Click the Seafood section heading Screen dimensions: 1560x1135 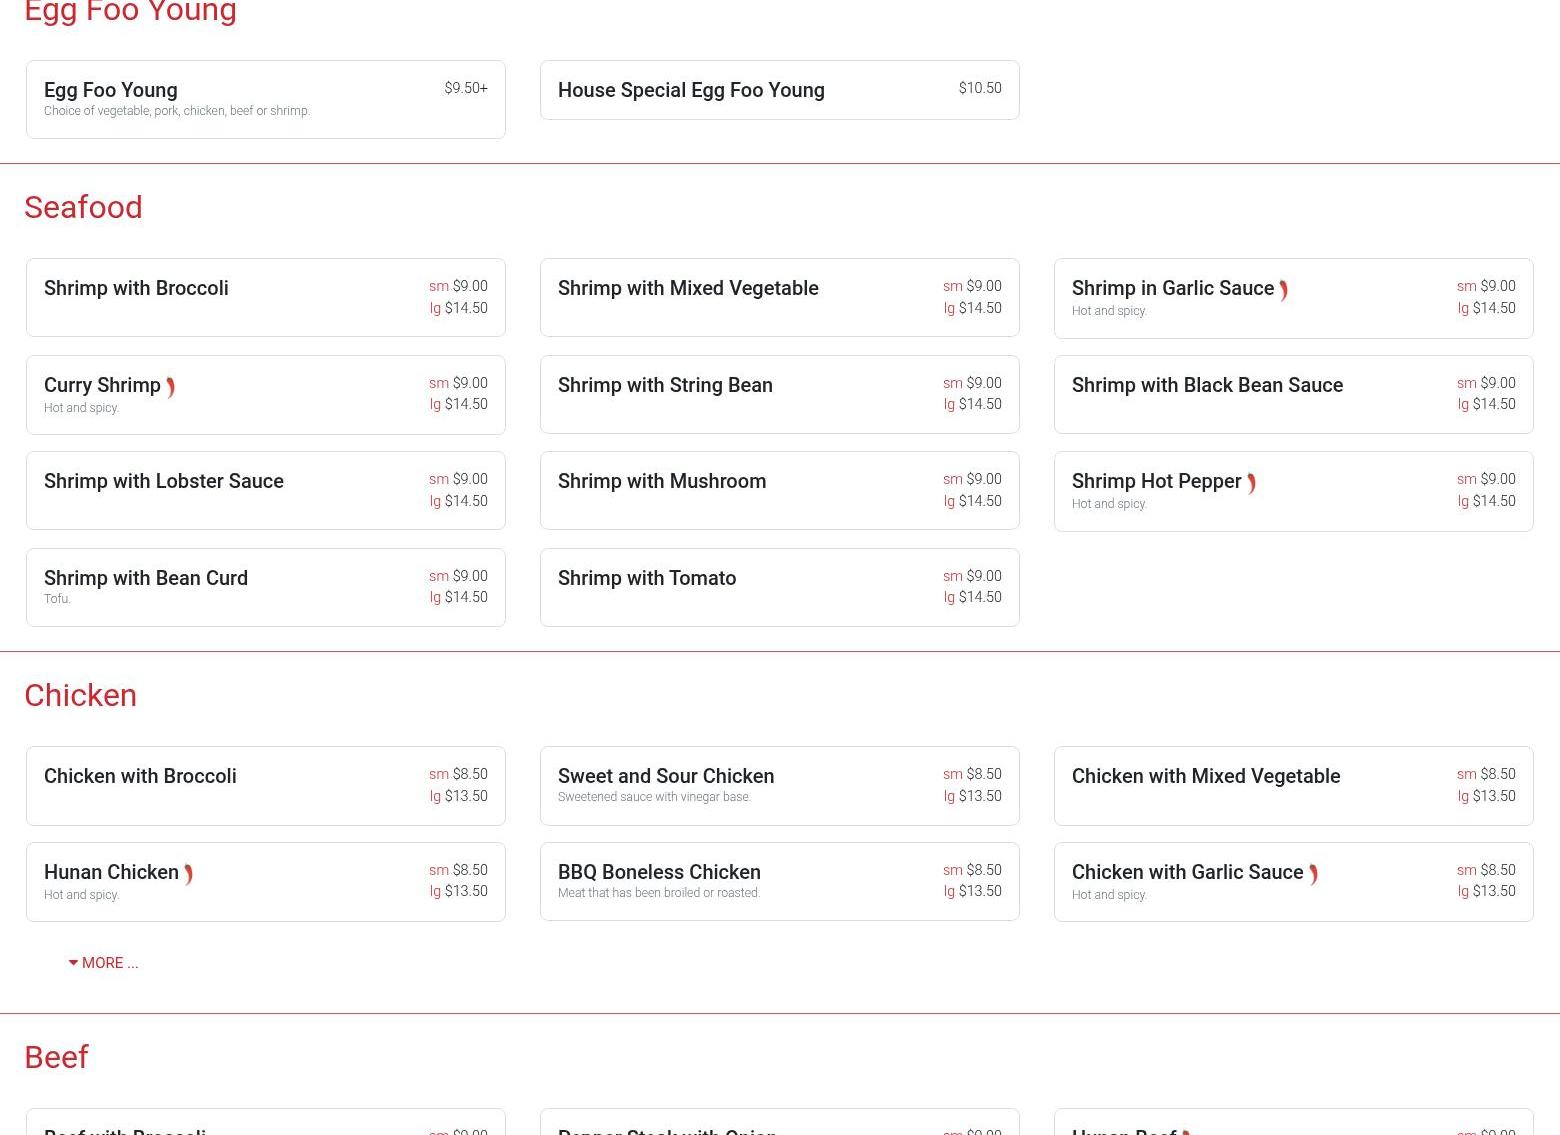tap(83, 207)
